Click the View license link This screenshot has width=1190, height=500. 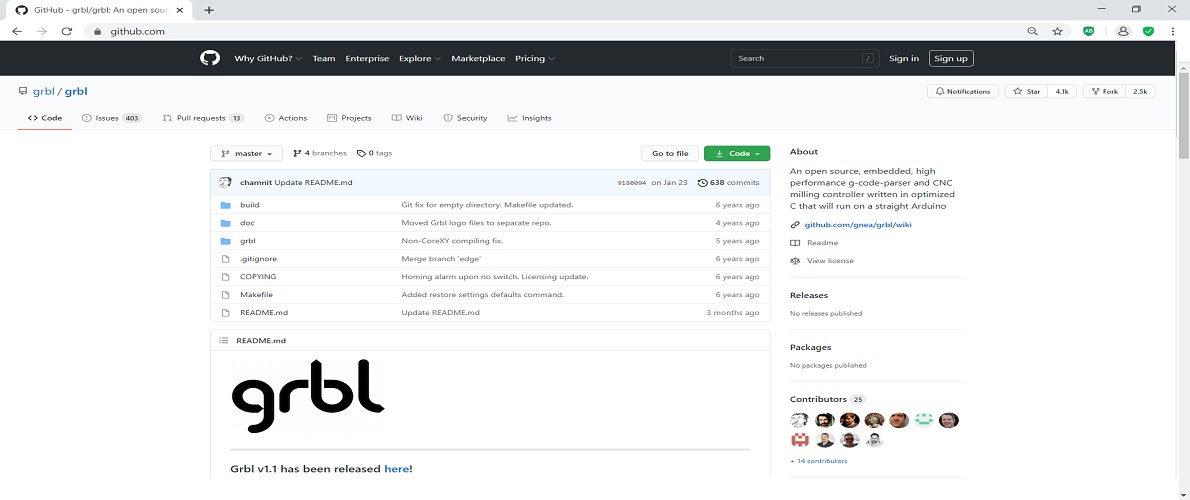point(822,260)
